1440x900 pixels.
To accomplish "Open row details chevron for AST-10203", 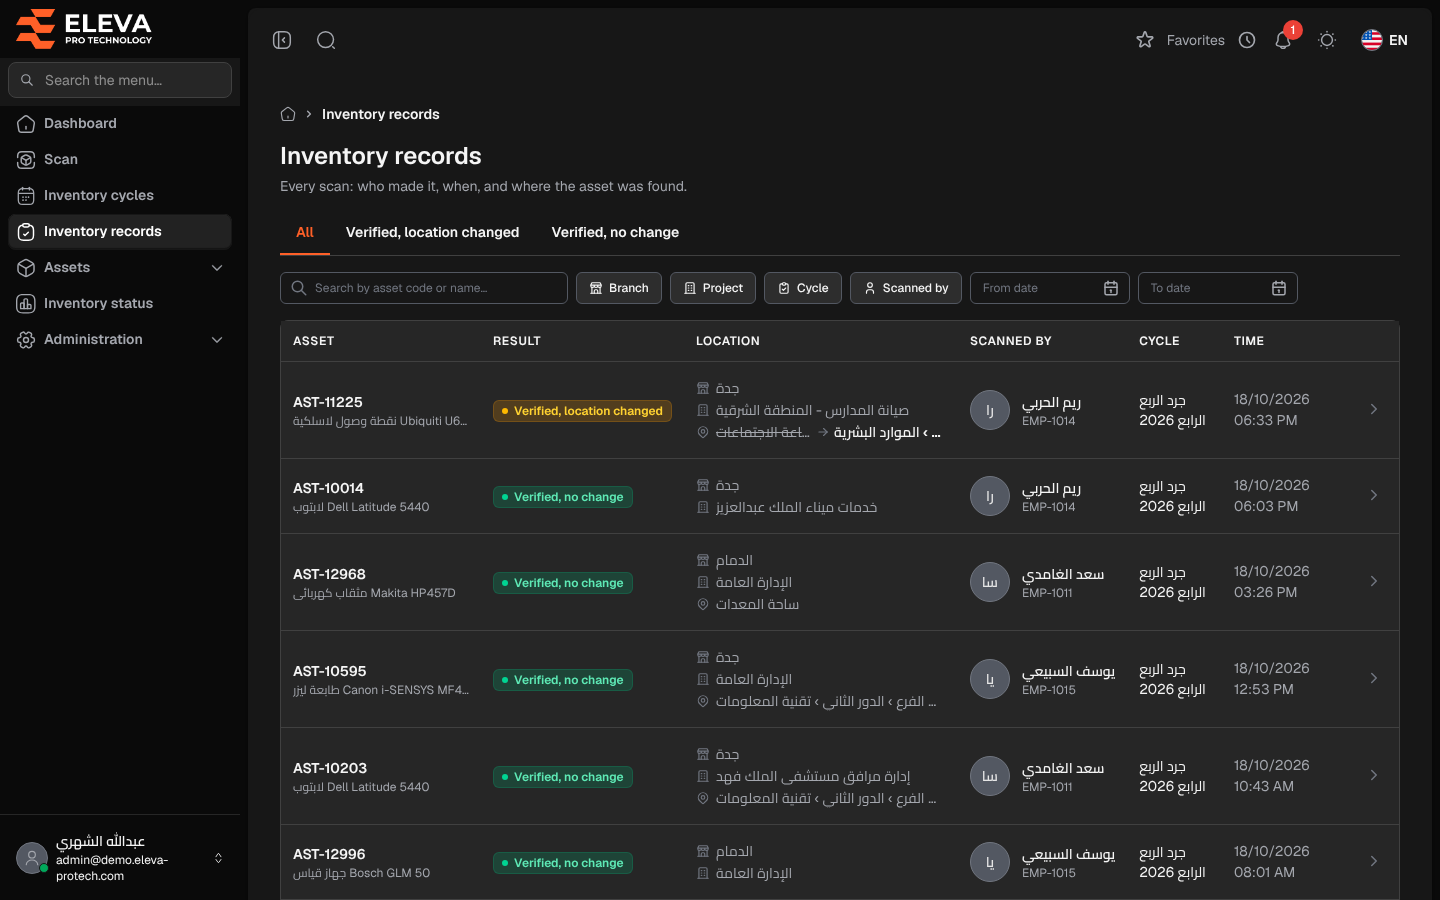I will point(1374,775).
